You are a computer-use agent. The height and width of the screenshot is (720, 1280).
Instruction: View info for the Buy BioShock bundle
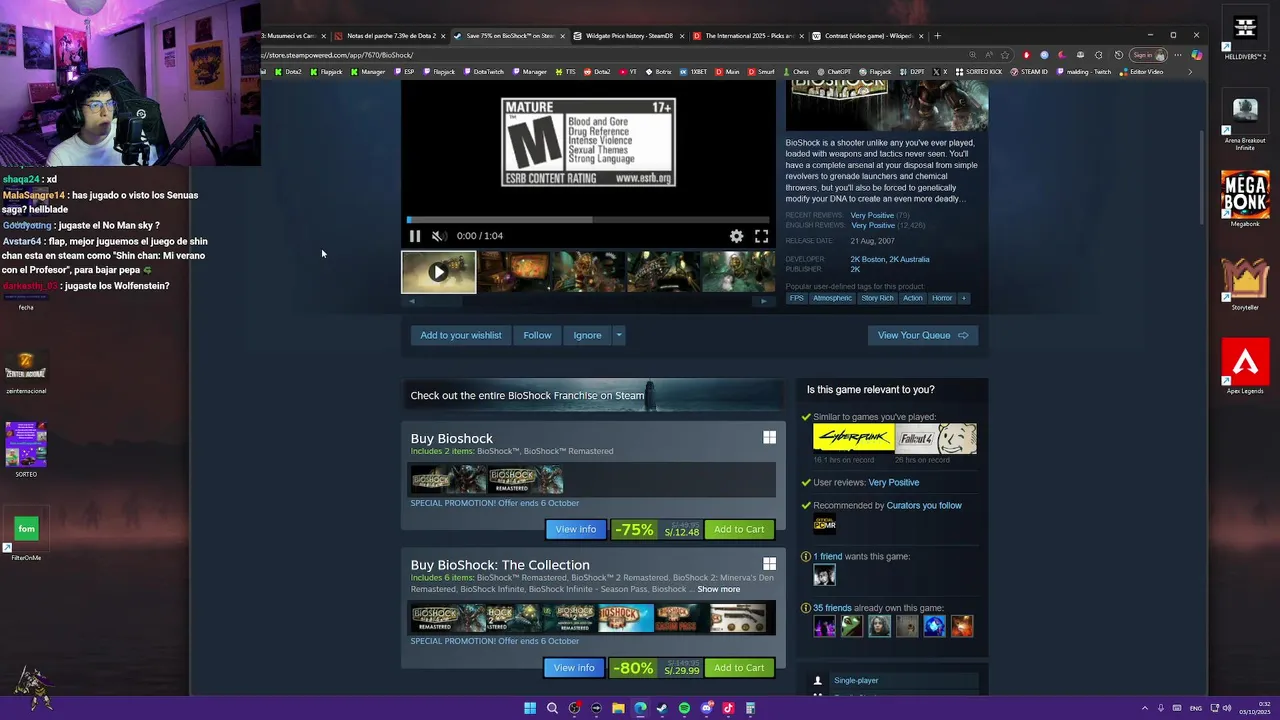pyautogui.click(x=576, y=529)
